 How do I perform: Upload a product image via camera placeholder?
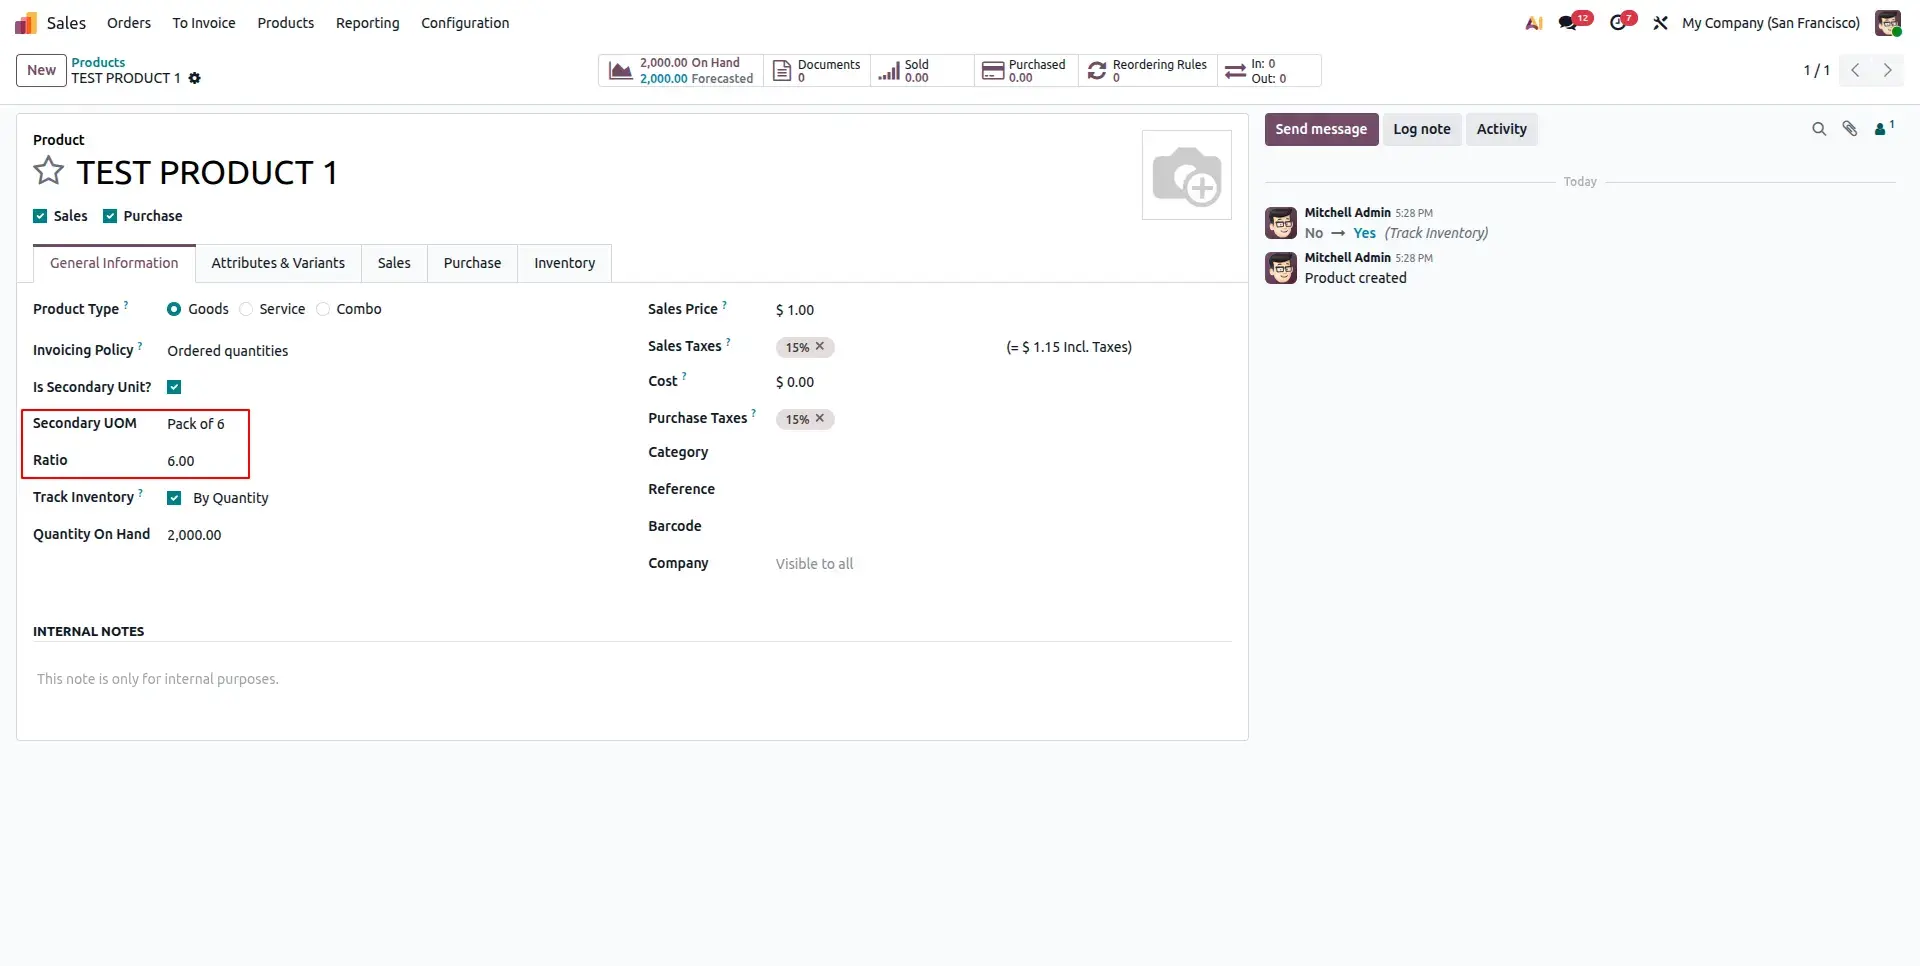click(x=1186, y=175)
